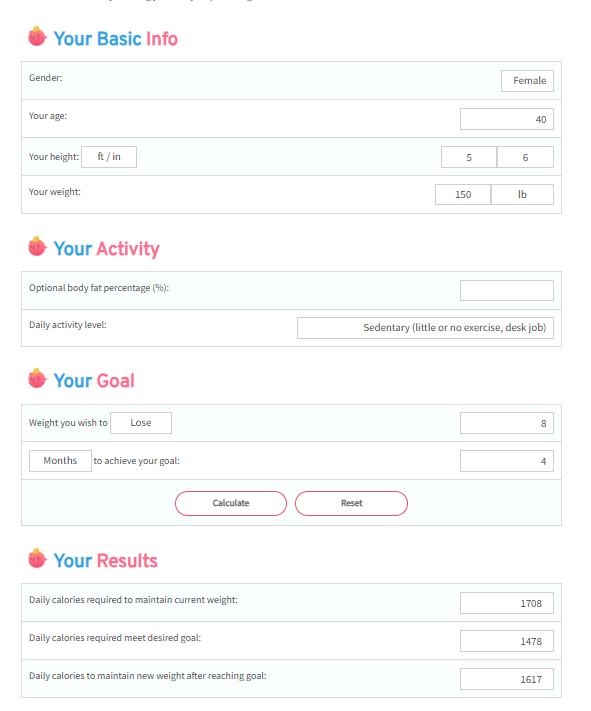The height and width of the screenshot is (711, 591).
Task: Click the months to achieve goal field
Action: click(507, 461)
